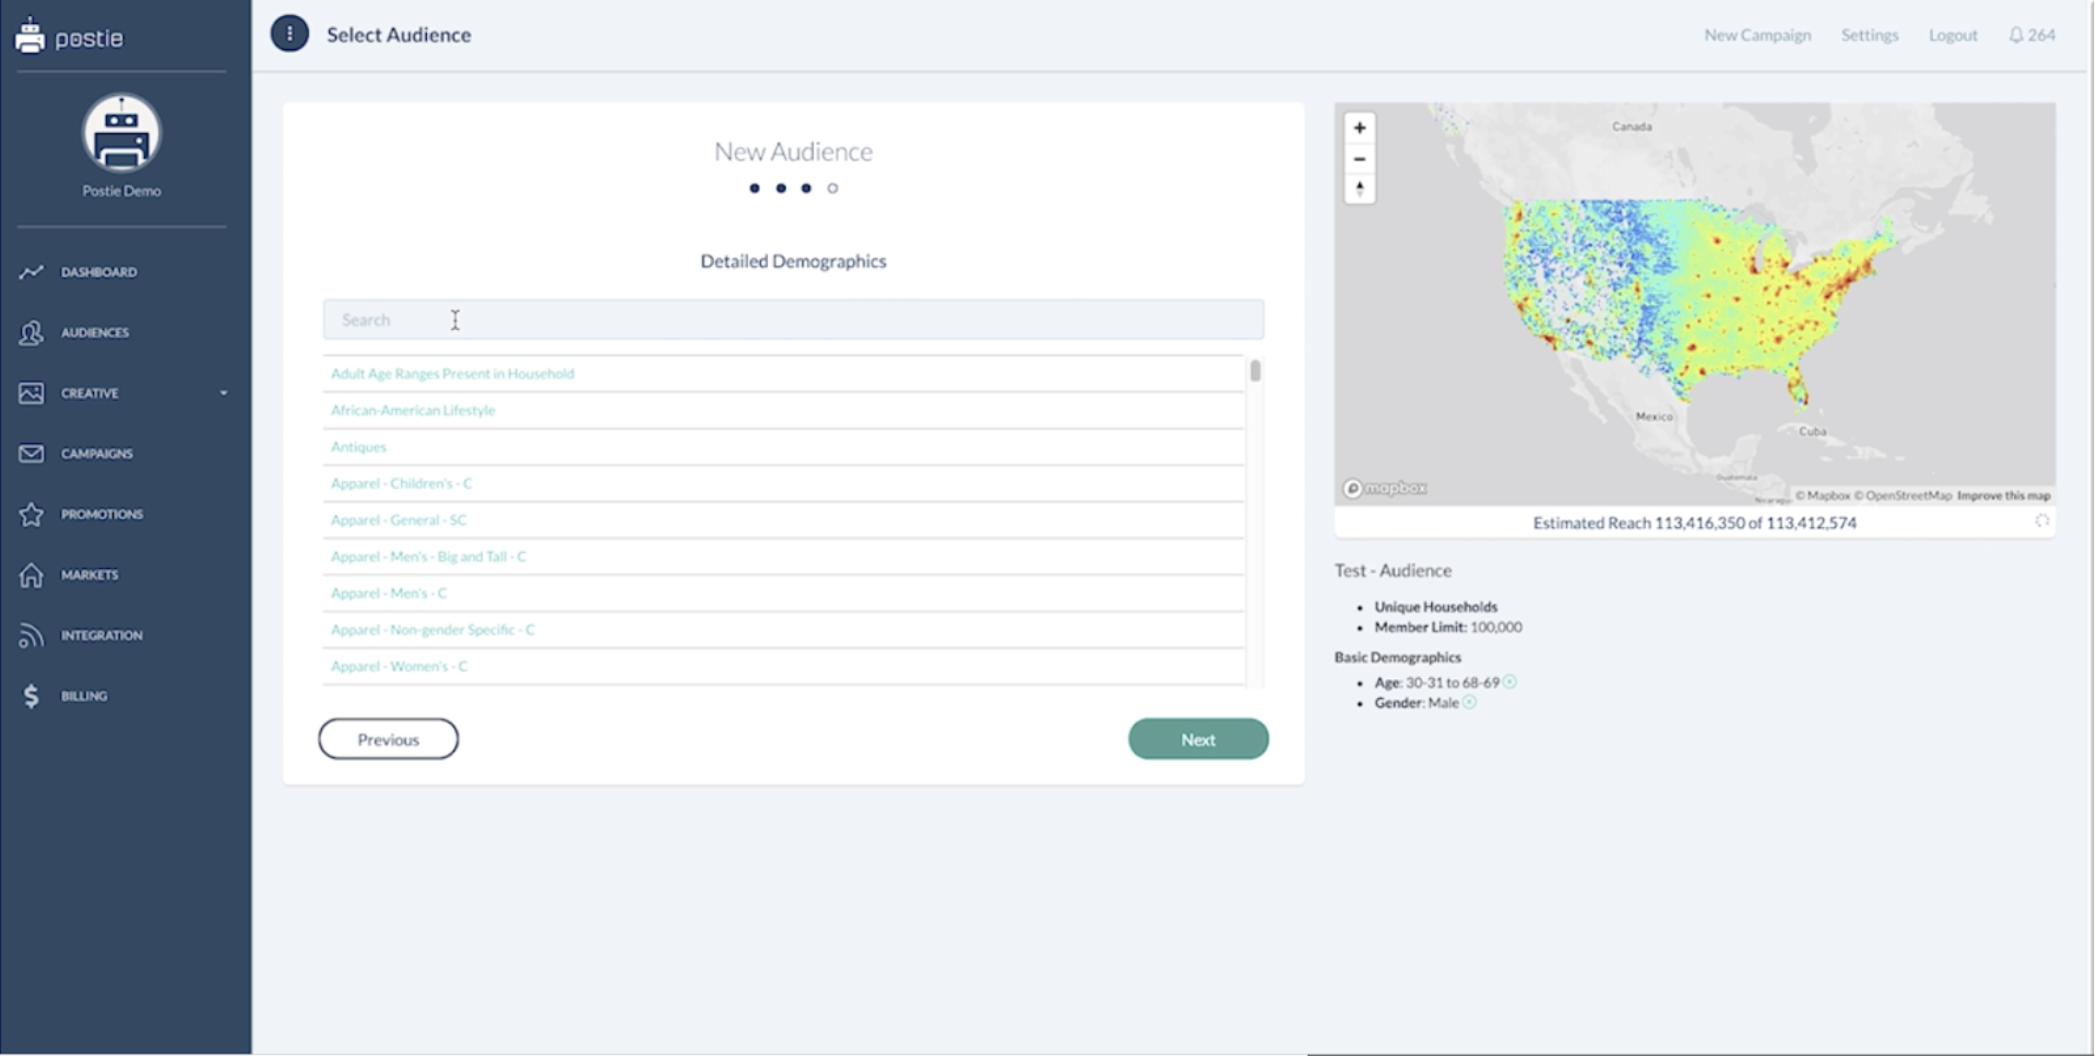Screen dimensions: 2096x1056
Task: Click the Campaigns envelope icon
Action: tap(31, 454)
